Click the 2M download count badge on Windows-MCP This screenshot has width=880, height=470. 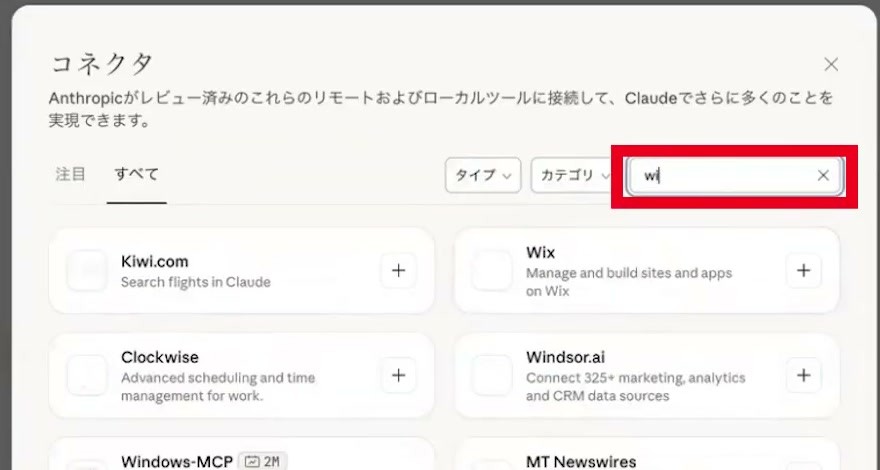tap(263, 462)
